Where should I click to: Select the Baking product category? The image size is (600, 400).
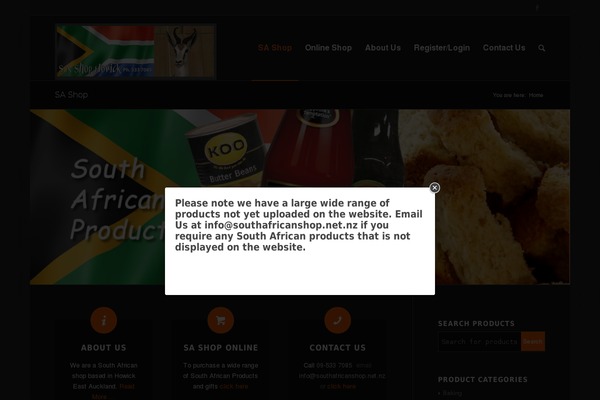click(x=452, y=393)
